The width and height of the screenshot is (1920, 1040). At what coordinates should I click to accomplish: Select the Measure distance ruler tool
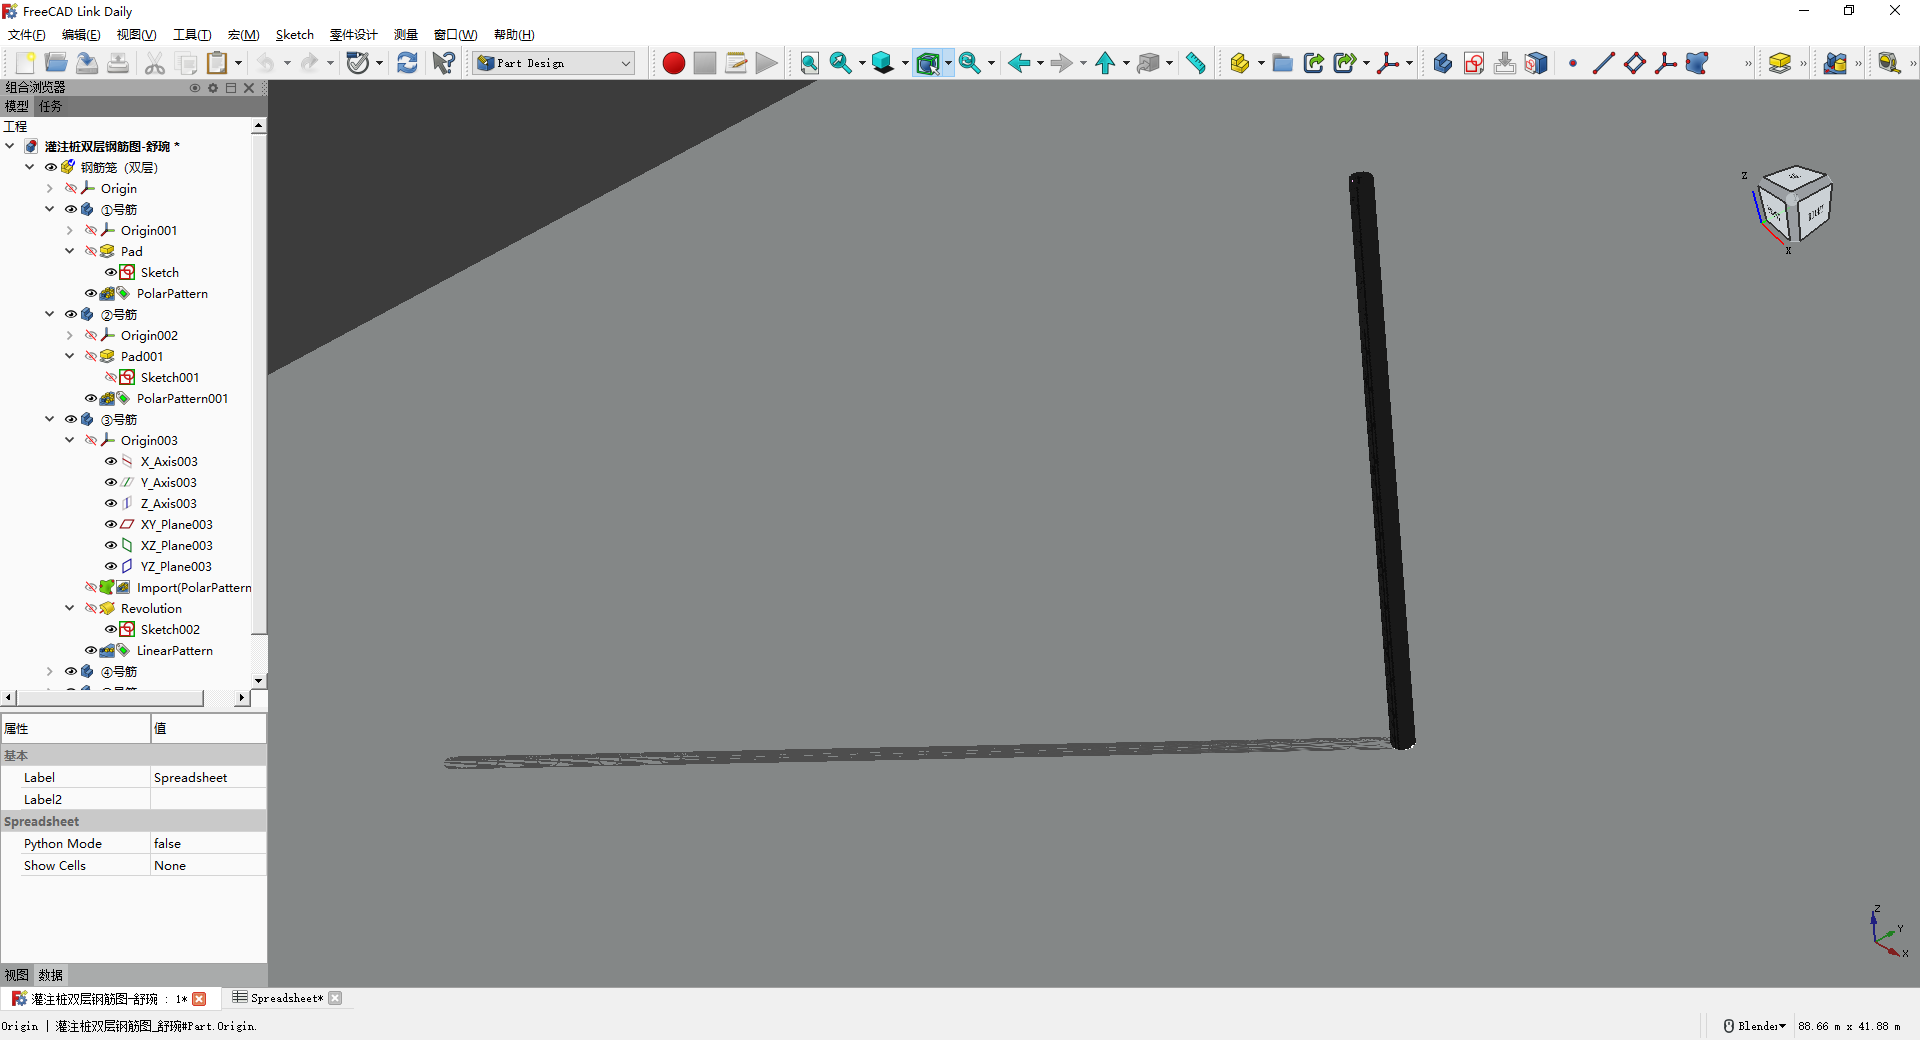(x=1195, y=63)
